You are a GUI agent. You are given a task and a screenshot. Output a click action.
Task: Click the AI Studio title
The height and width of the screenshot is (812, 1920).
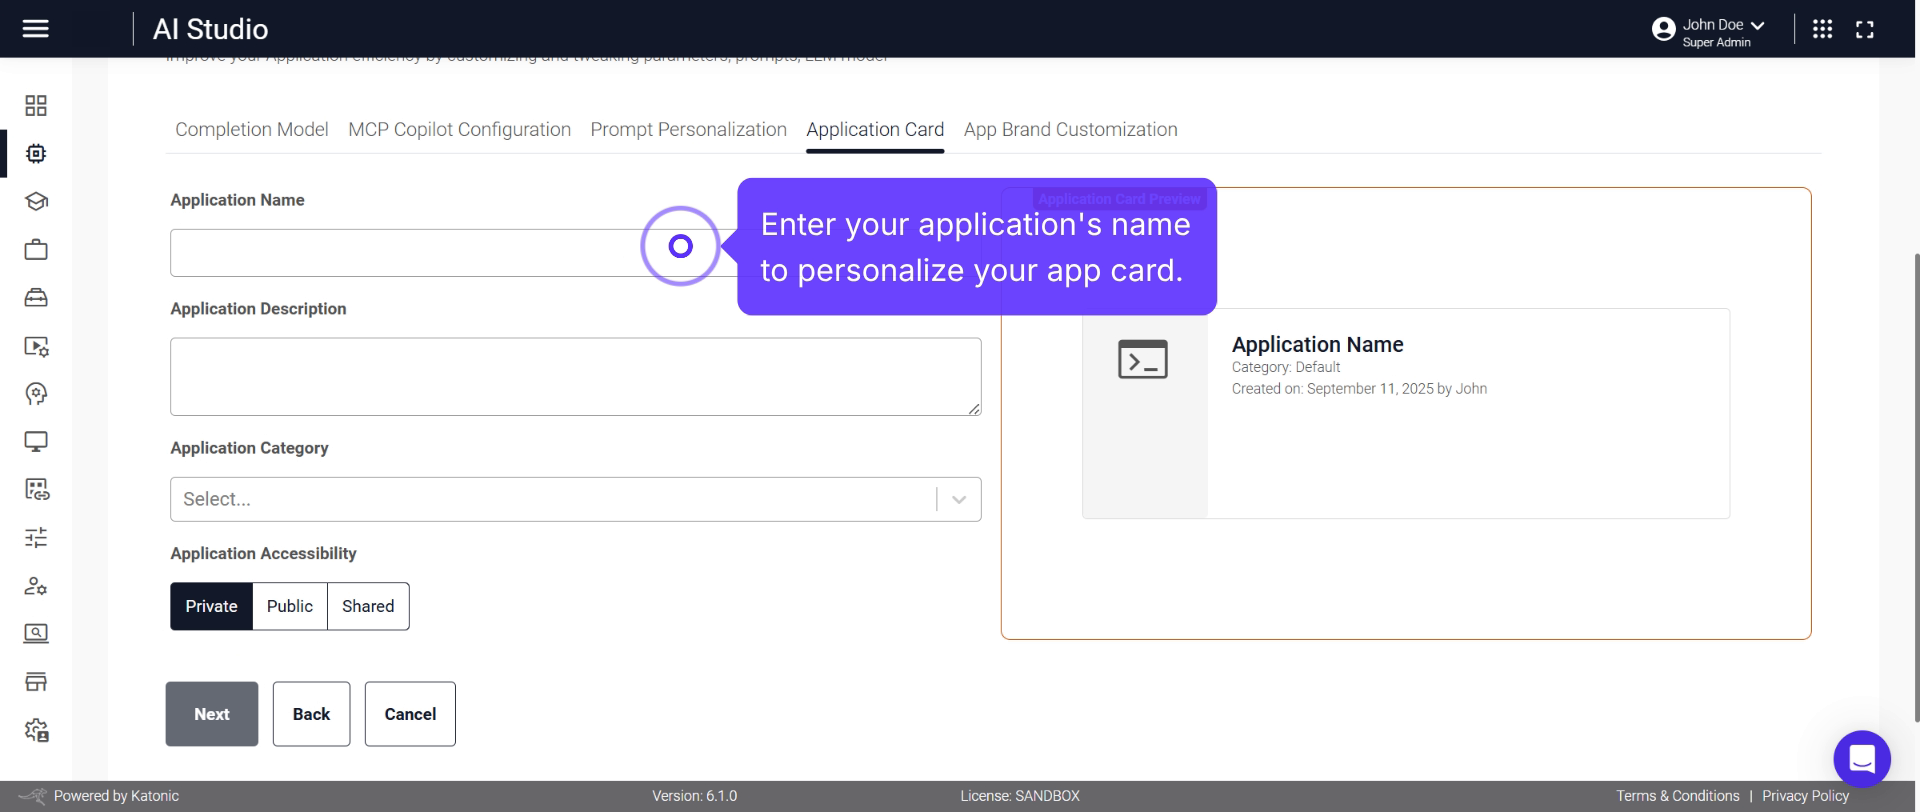210,29
